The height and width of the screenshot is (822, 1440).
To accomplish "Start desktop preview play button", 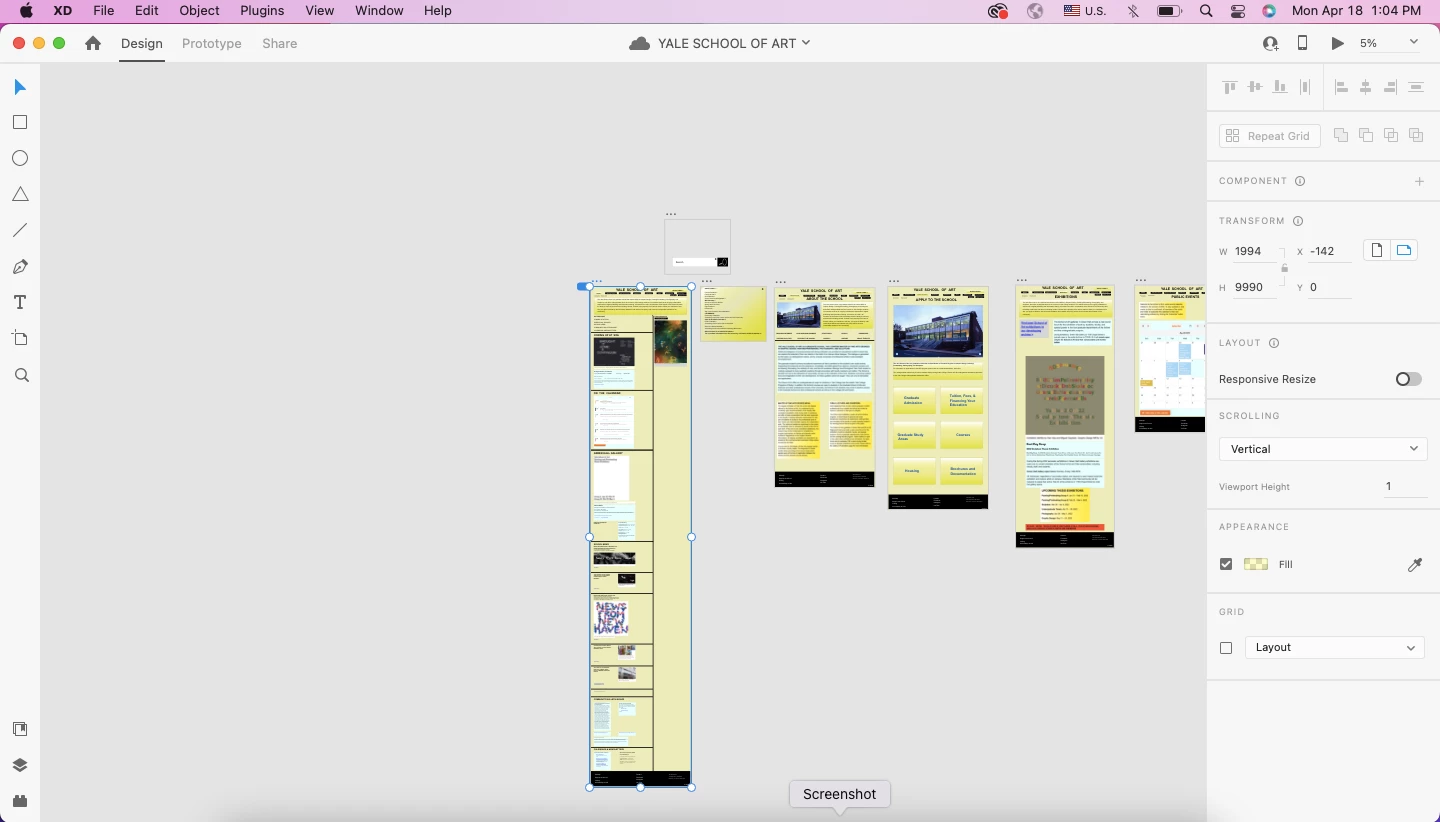I will tap(1337, 43).
